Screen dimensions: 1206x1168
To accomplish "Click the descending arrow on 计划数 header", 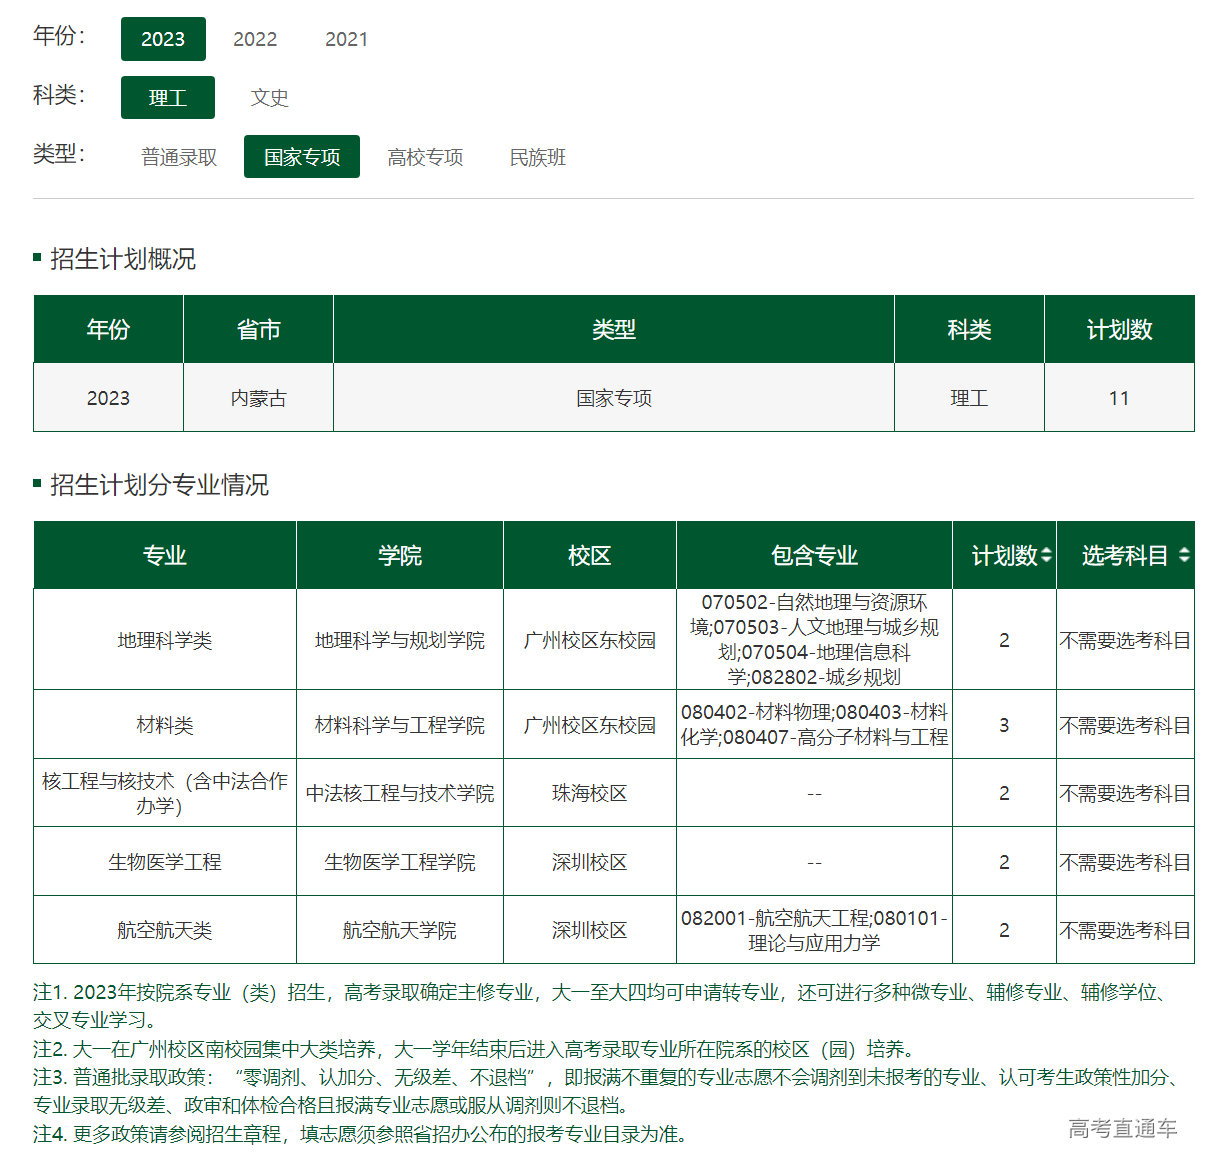I will 1046,561.
